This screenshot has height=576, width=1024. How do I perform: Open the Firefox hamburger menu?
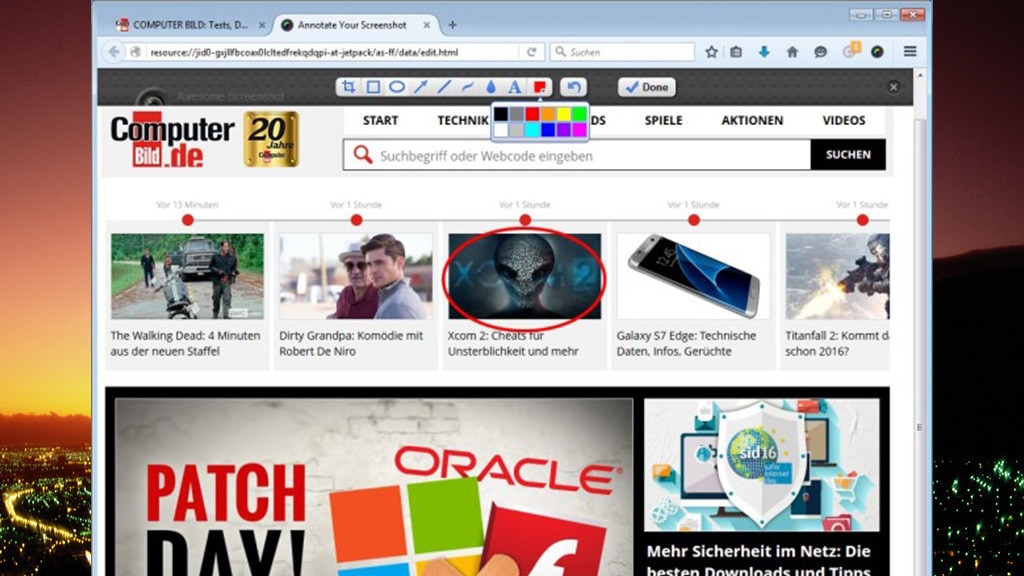point(910,51)
